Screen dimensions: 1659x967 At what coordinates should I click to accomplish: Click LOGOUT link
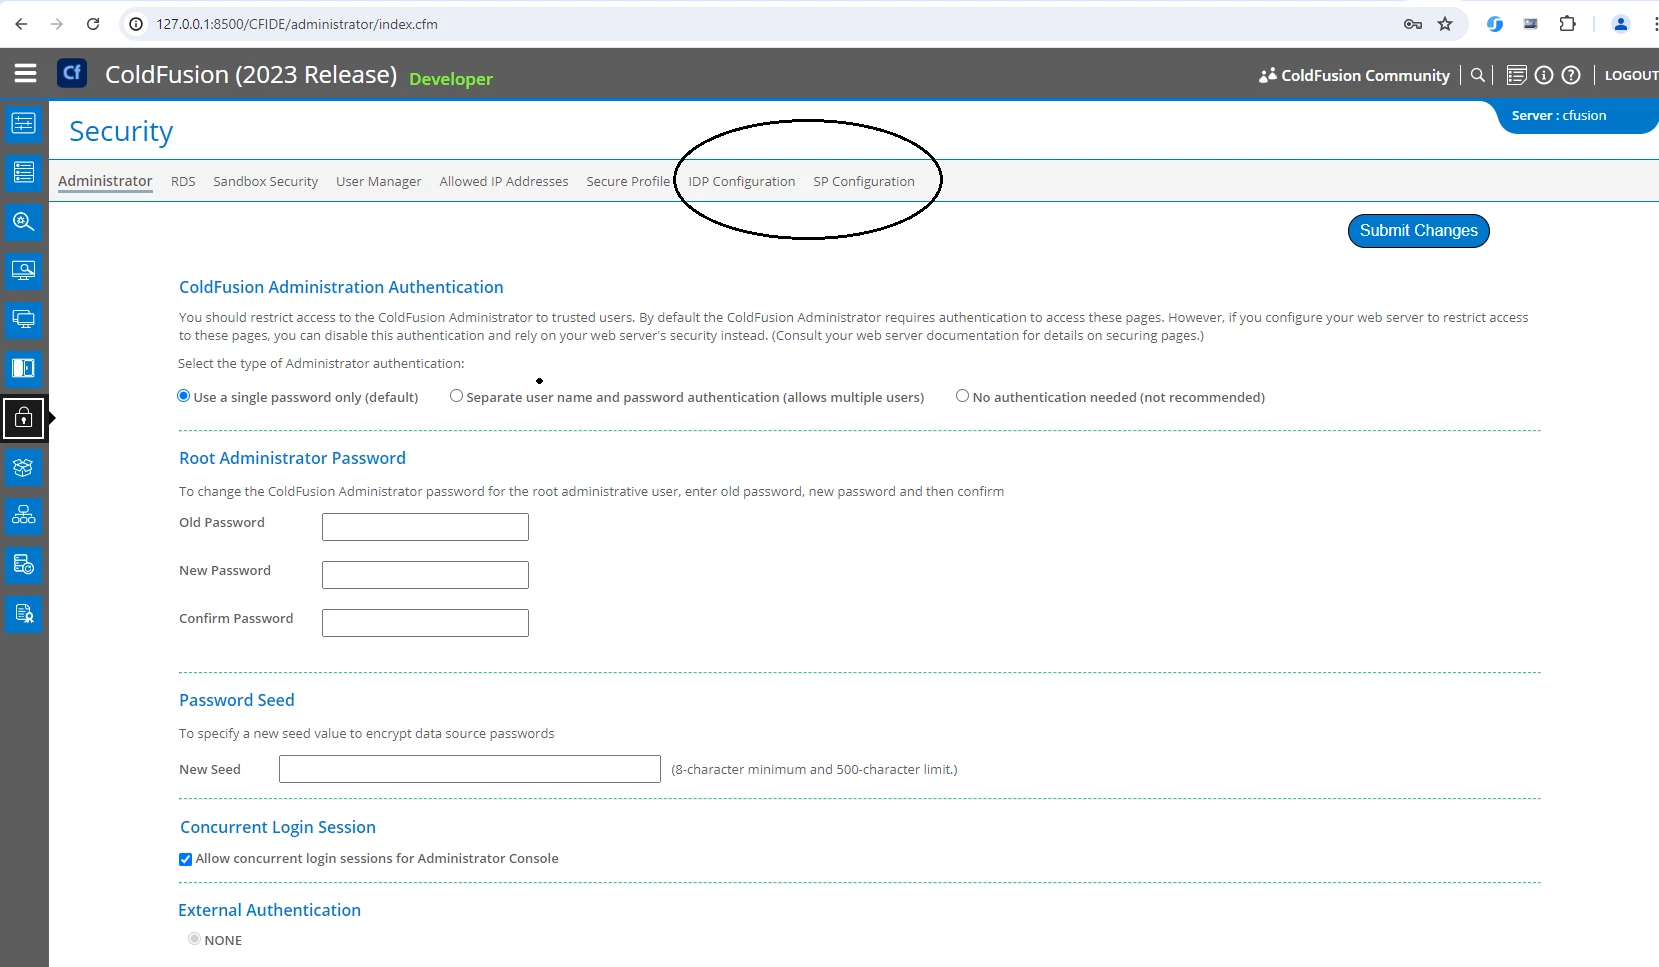coord(1631,75)
